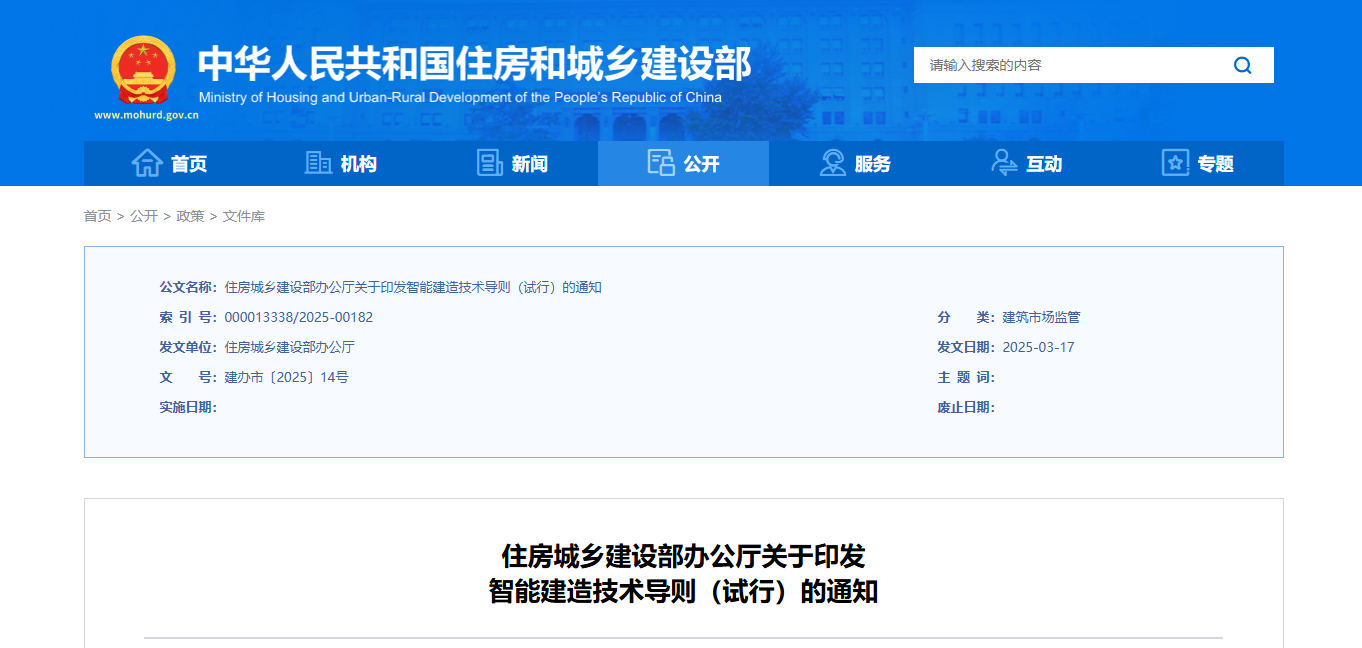Click the 实施日期 label
The width and height of the screenshot is (1362, 648).
[x=188, y=407]
